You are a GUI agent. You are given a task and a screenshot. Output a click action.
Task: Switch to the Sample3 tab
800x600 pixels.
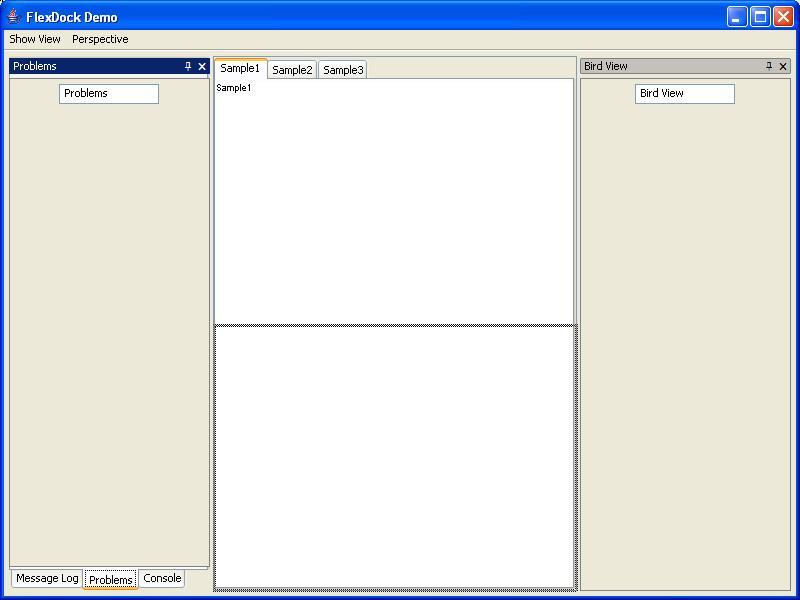[343, 70]
